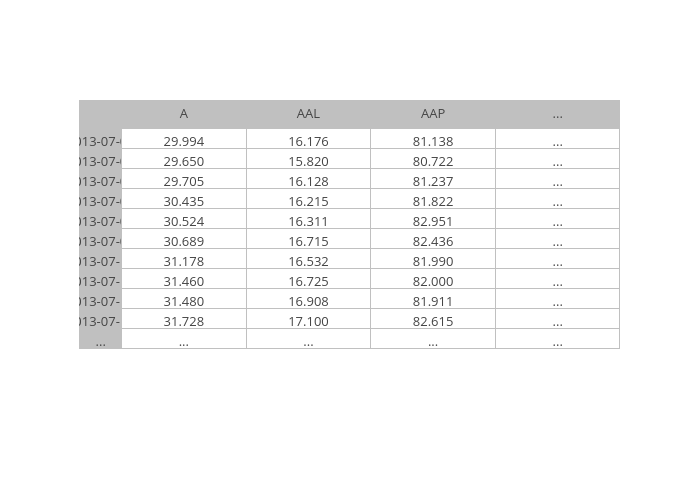Screen dimensions: 700x500
Task: Select the cell with 30.435
Action: click(x=184, y=201)
